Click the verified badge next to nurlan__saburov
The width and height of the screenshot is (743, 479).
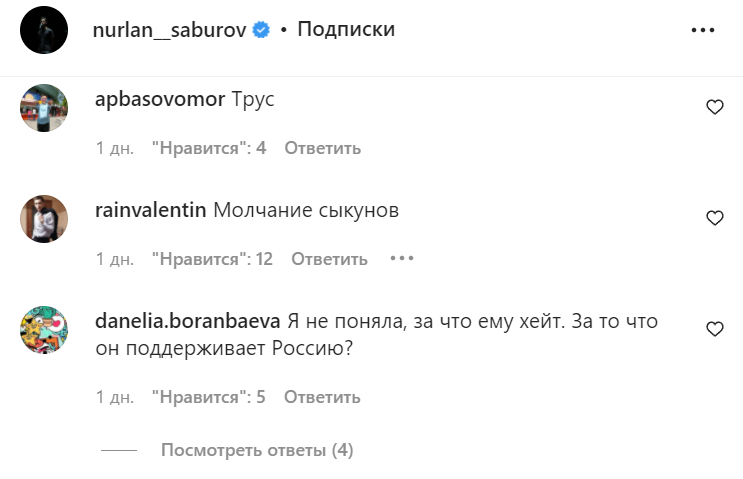(x=261, y=30)
